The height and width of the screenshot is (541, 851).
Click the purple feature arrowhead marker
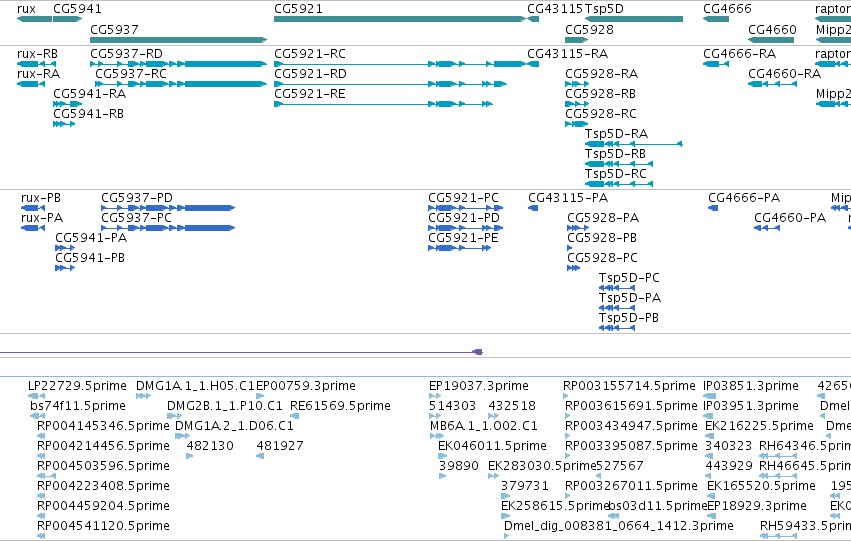coord(478,352)
